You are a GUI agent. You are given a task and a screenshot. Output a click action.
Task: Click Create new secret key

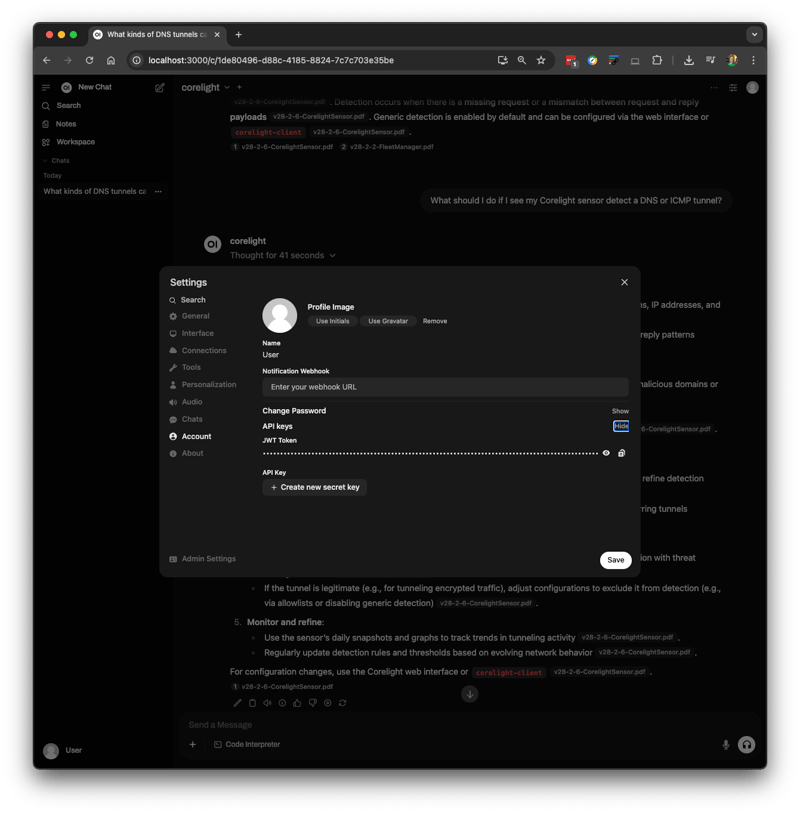(x=314, y=487)
